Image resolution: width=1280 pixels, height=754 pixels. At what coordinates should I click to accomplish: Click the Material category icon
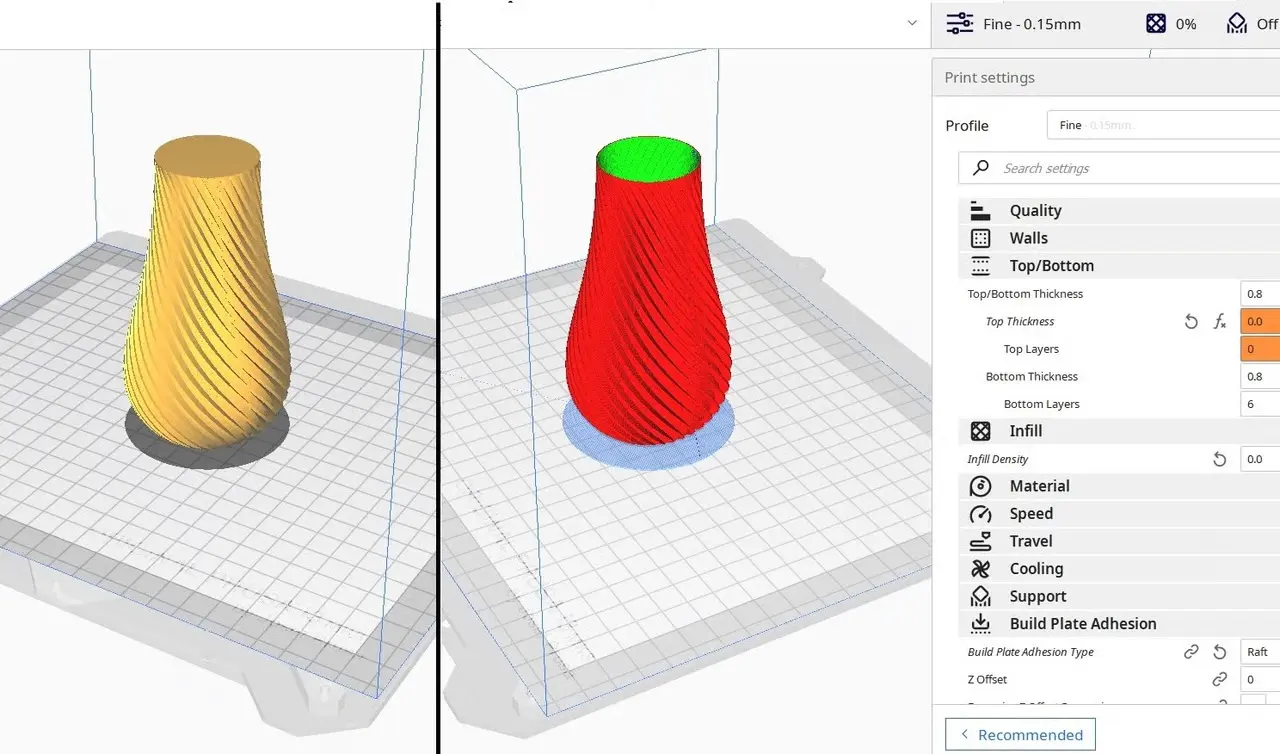coord(980,486)
